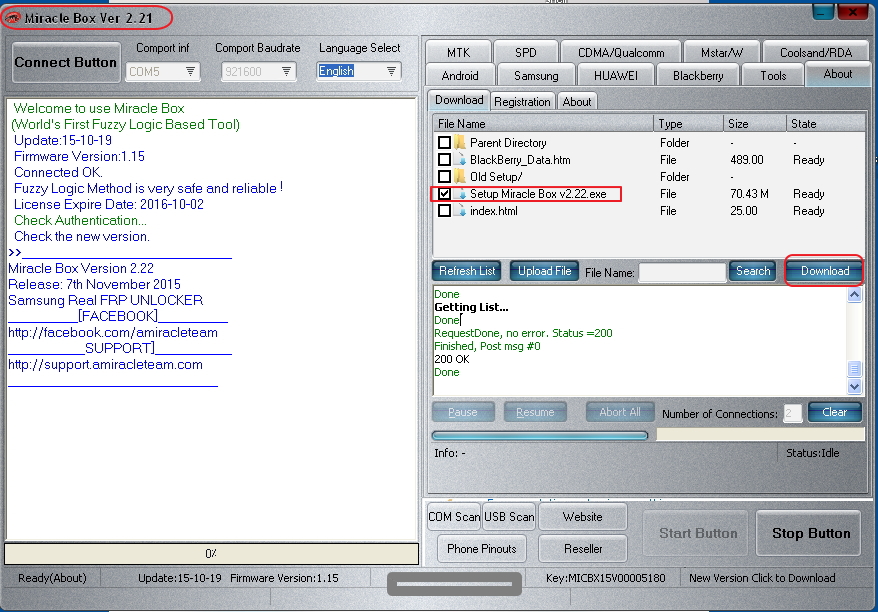Select the Tools tab
Viewport: 878px width, 612px height.
tap(773, 76)
